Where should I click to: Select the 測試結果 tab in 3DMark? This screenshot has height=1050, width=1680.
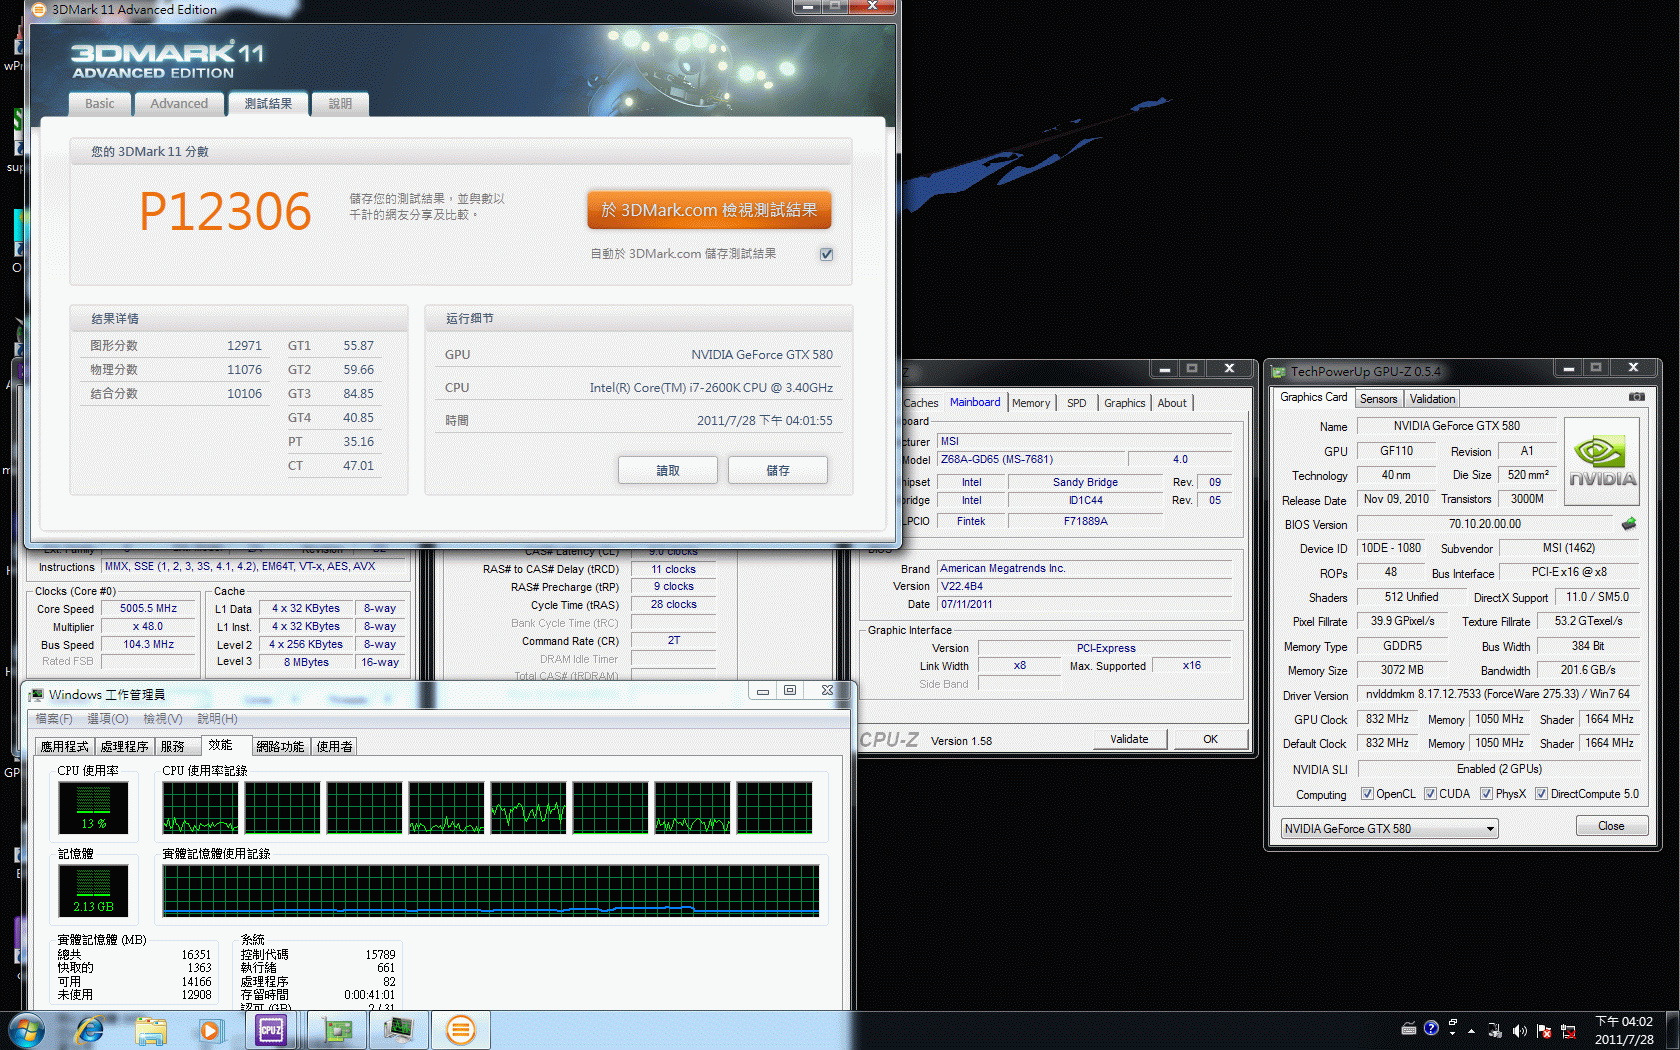pyautogui.click(x=268, y=103)
